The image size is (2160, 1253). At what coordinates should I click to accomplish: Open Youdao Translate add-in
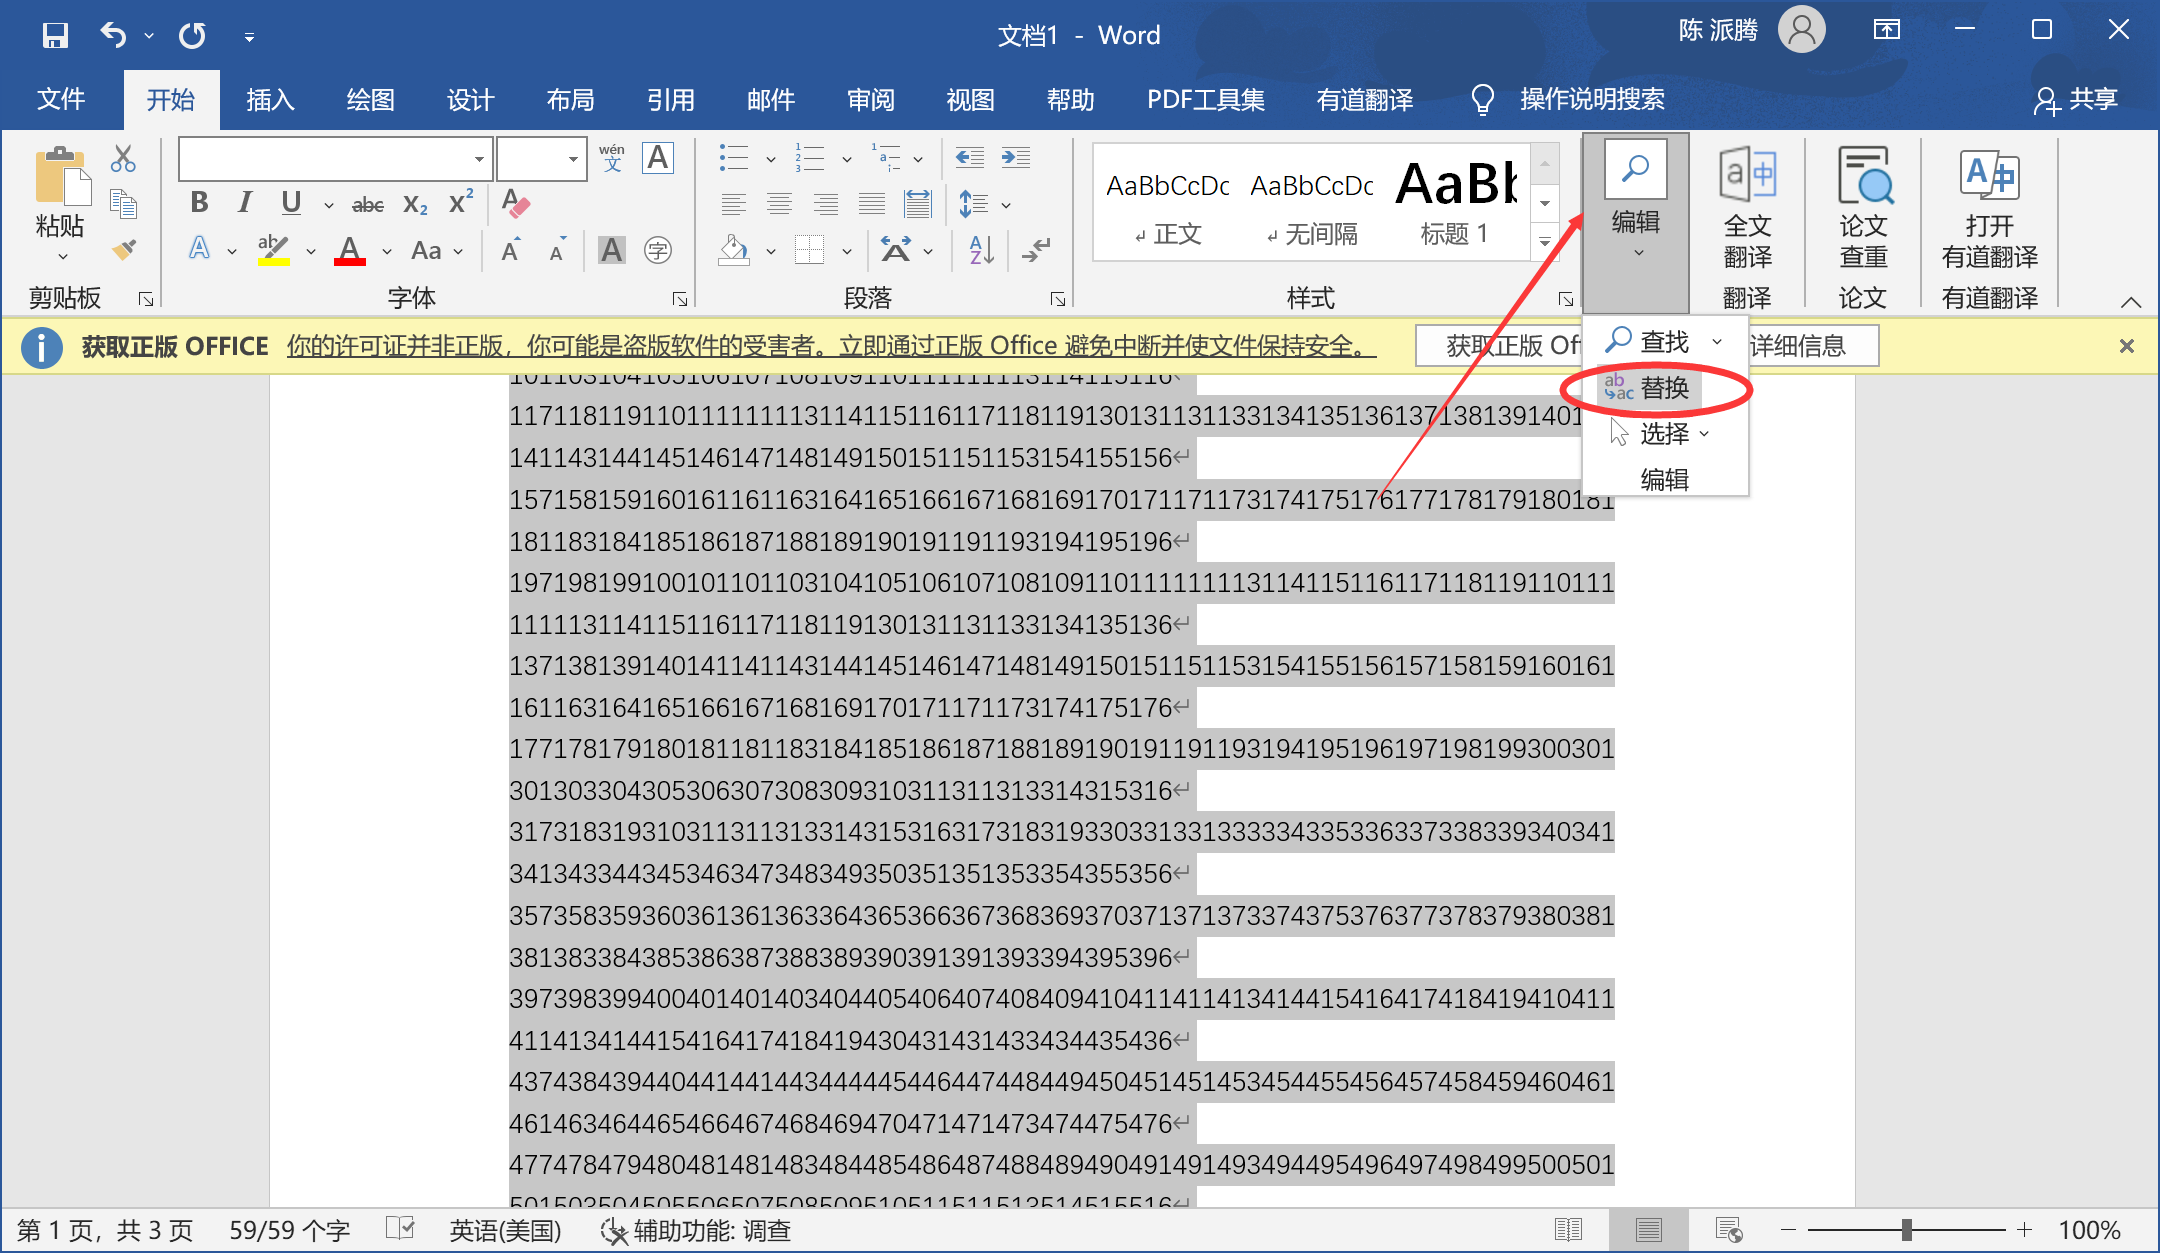pyautogui.click(x=1989, y=208)
